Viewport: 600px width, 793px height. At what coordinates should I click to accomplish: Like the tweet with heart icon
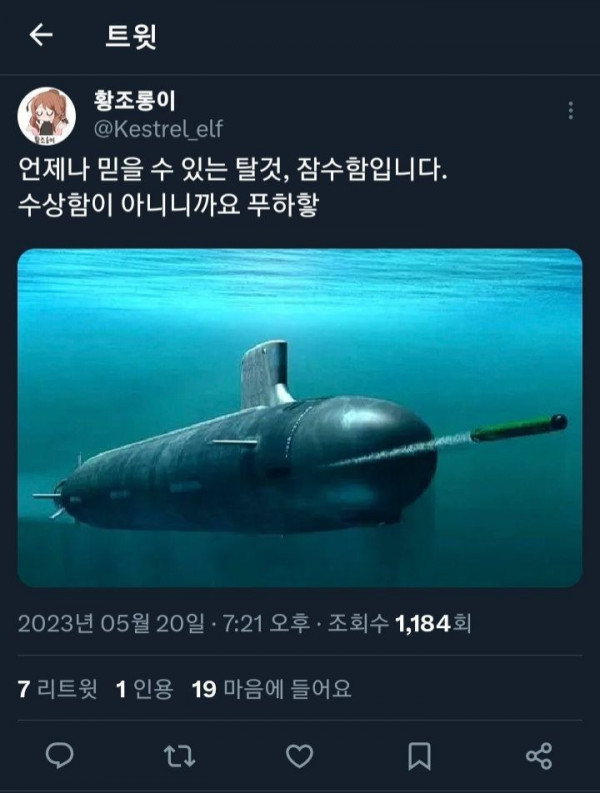pos(299,756)
